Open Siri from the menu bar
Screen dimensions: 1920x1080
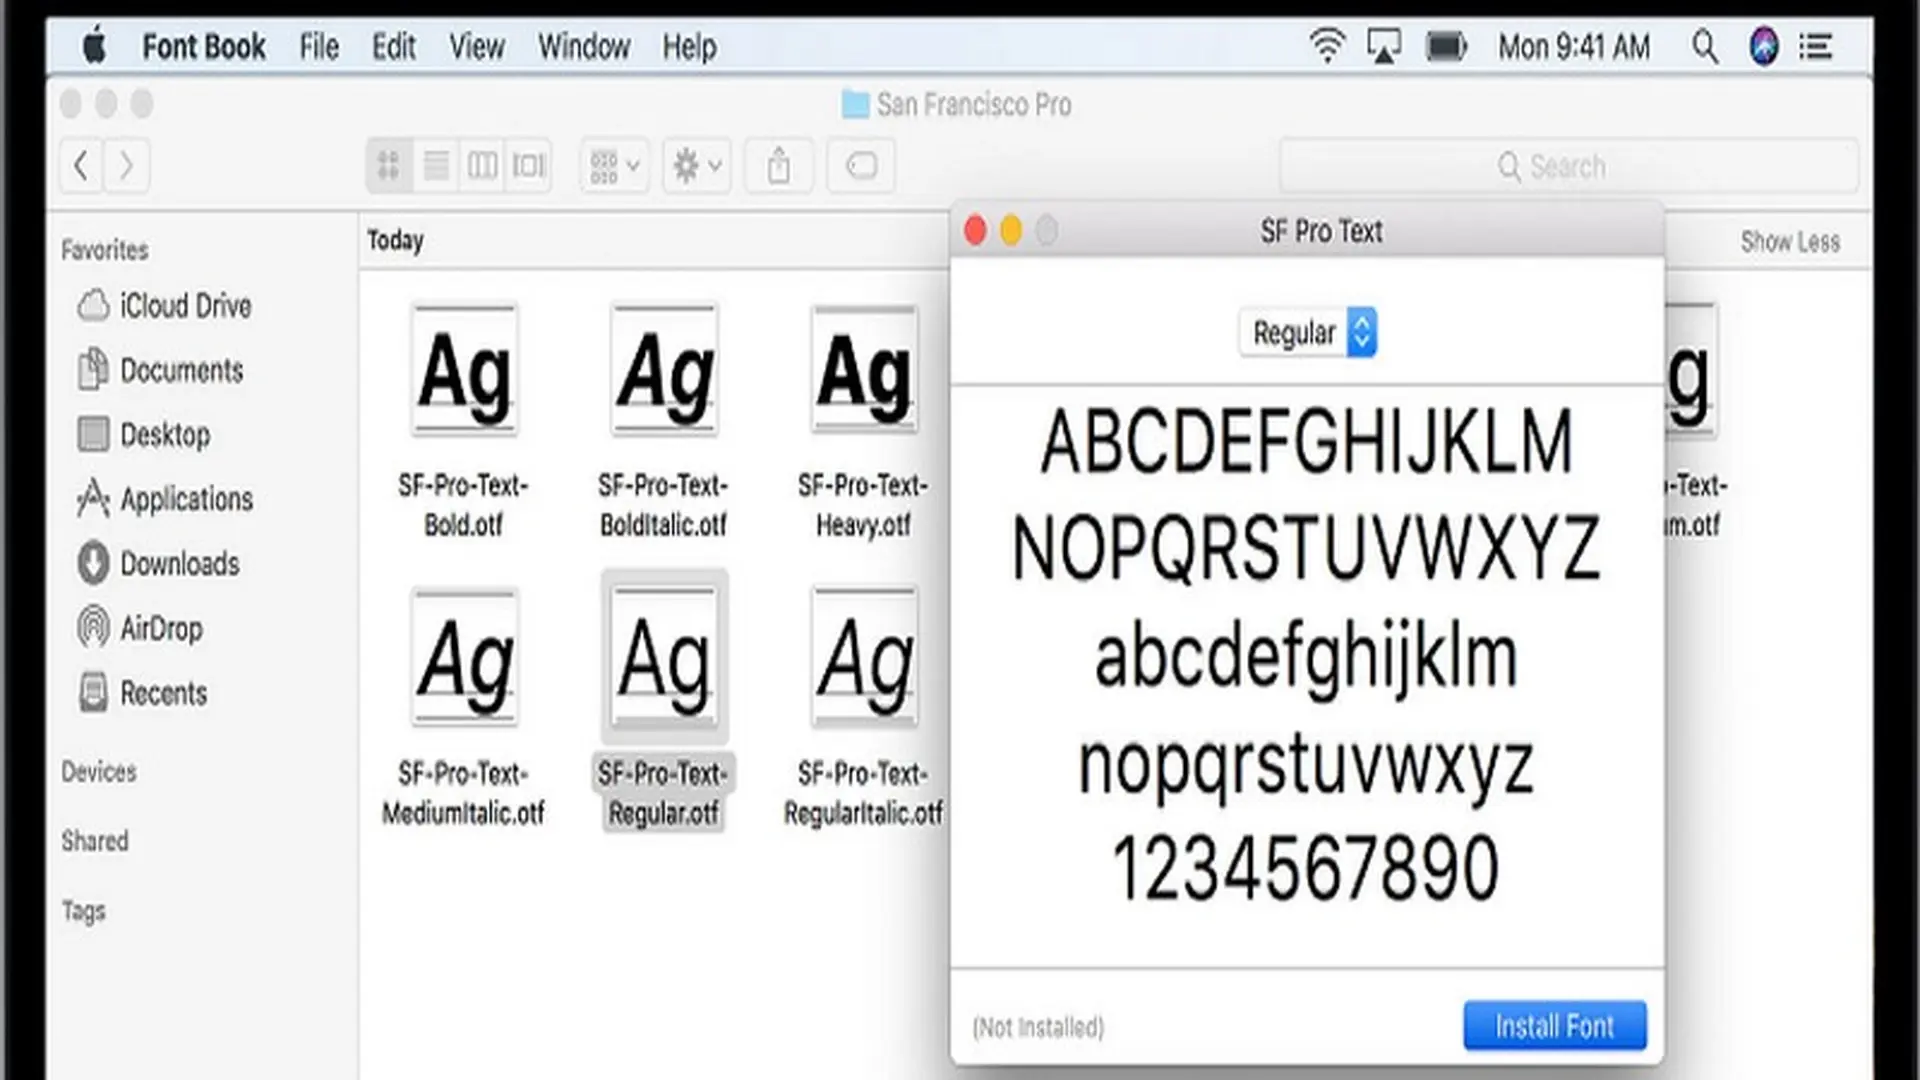point(1763,47)
